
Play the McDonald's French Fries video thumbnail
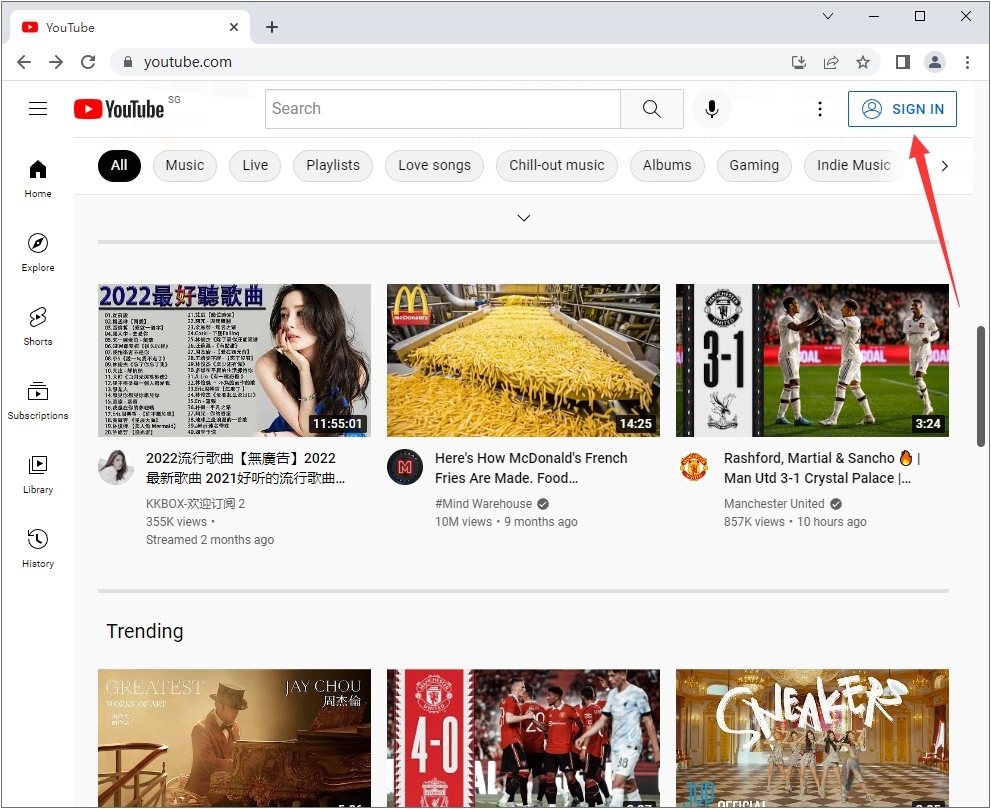pos(523,360)
